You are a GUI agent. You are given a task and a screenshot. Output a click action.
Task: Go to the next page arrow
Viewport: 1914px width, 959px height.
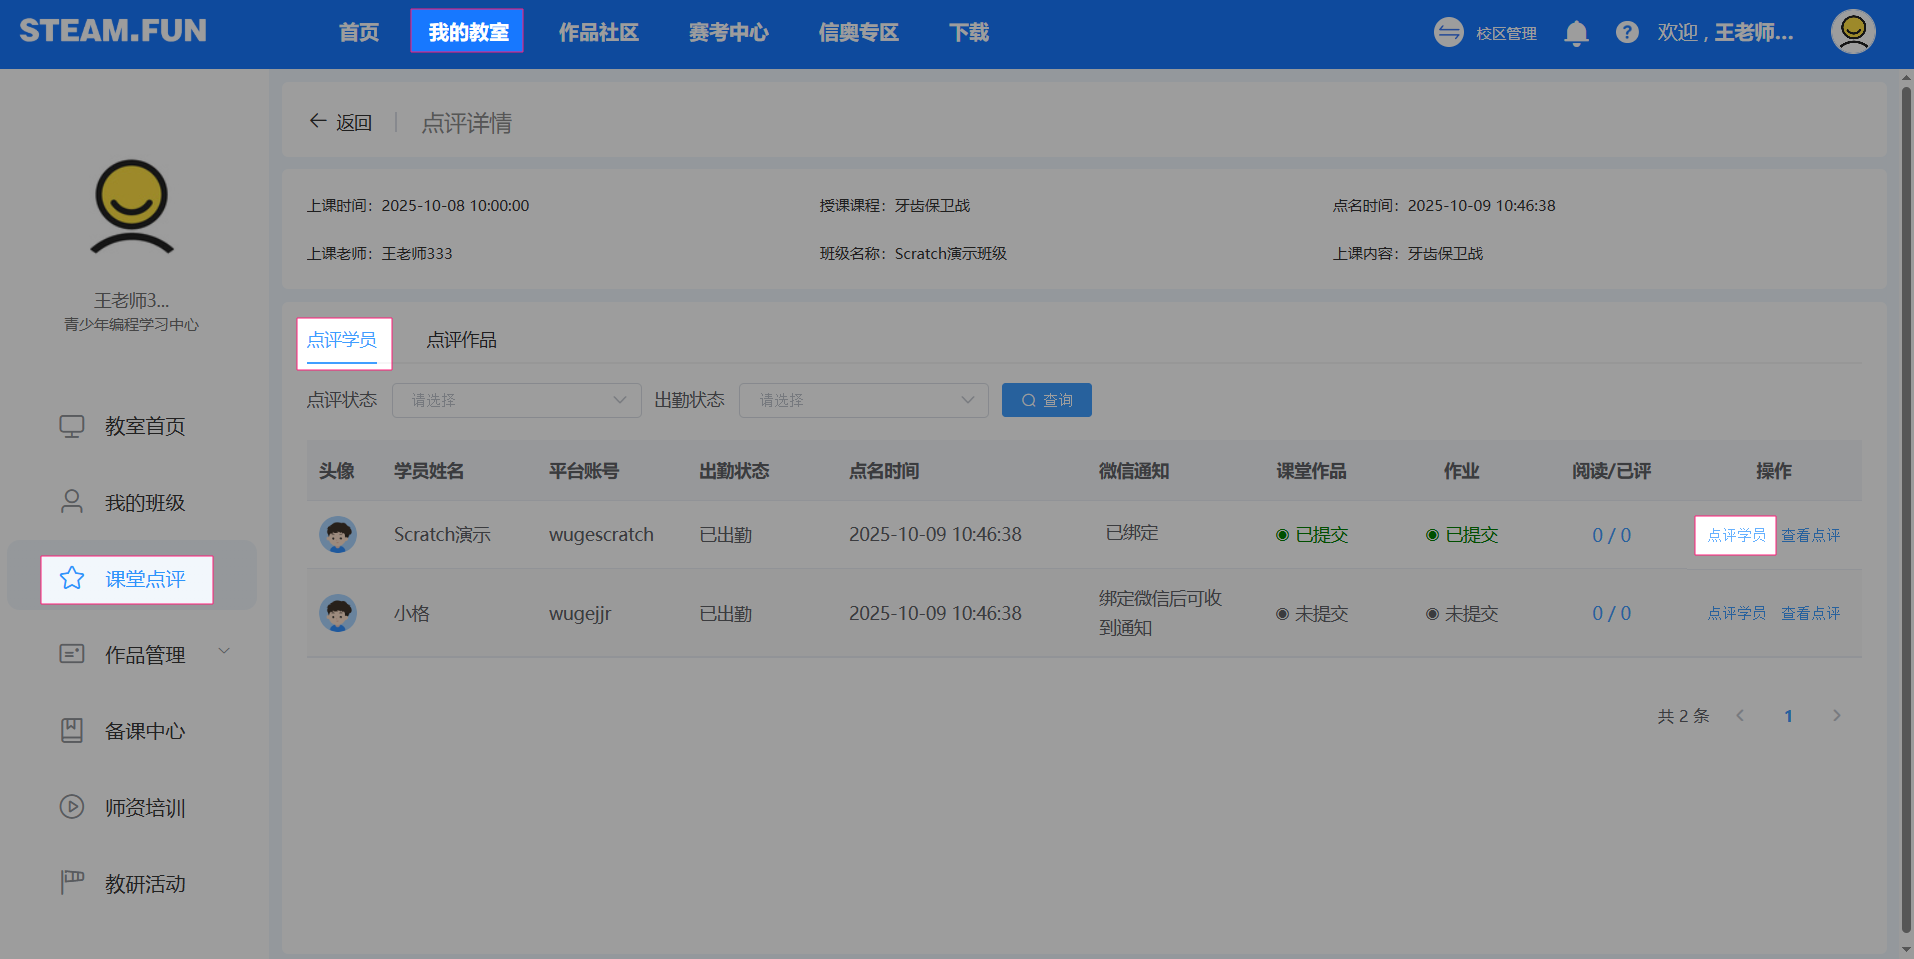tap(1836, 716)
